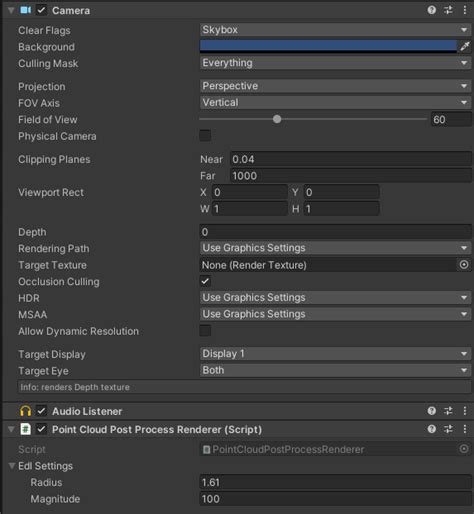Viewport: 474px width, 514px height.
Task: Open Audio Listener preset selector icon
Action: point(448,411)
